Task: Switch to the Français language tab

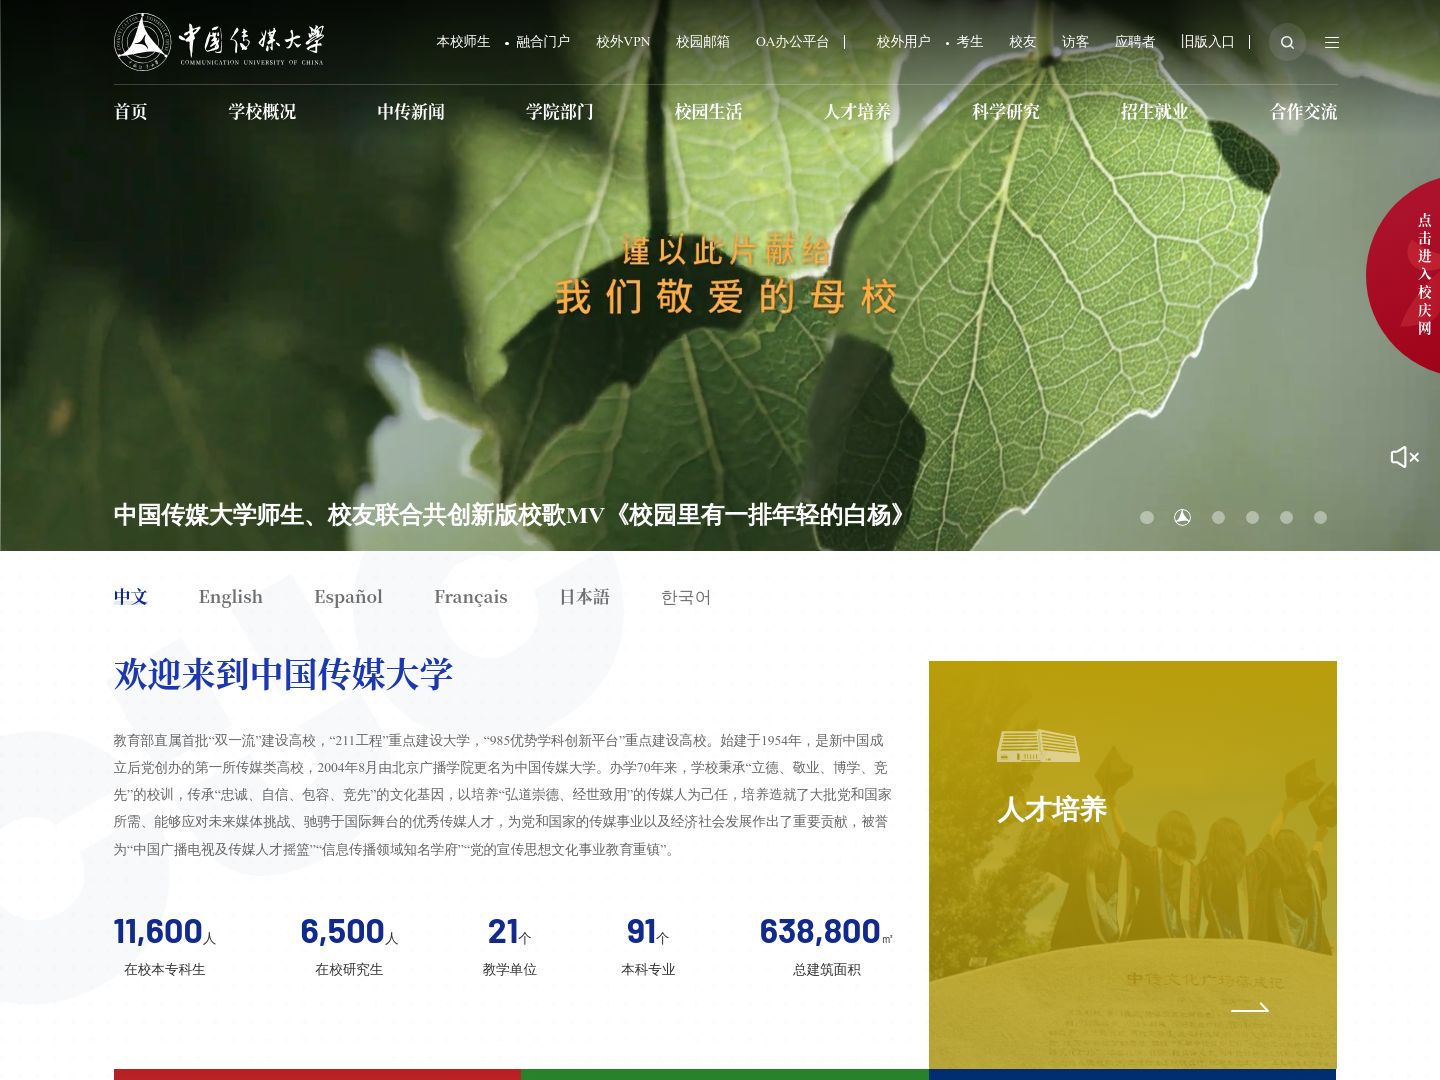Action: click(471, 597)
